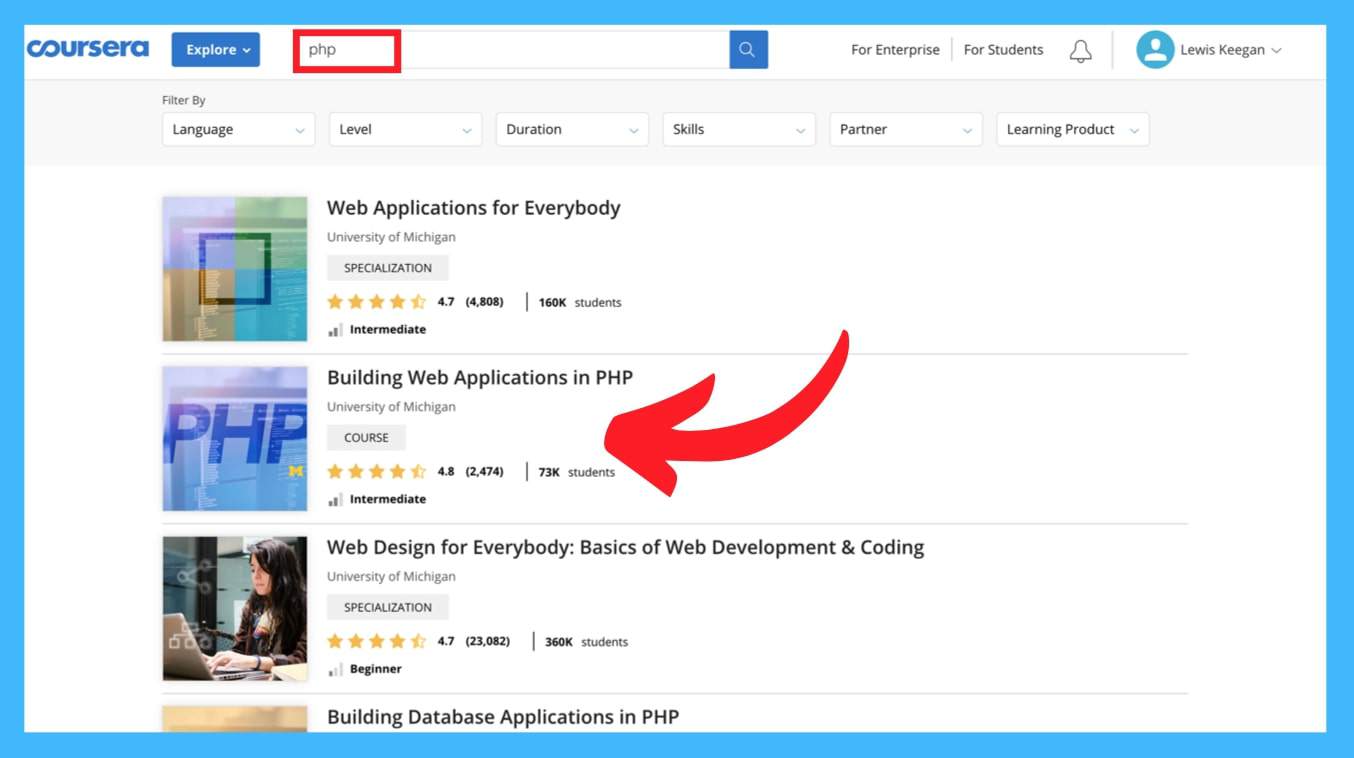
Task: Click University of Michigan under Web Design for Everybody
Action: tap(391, 577)
